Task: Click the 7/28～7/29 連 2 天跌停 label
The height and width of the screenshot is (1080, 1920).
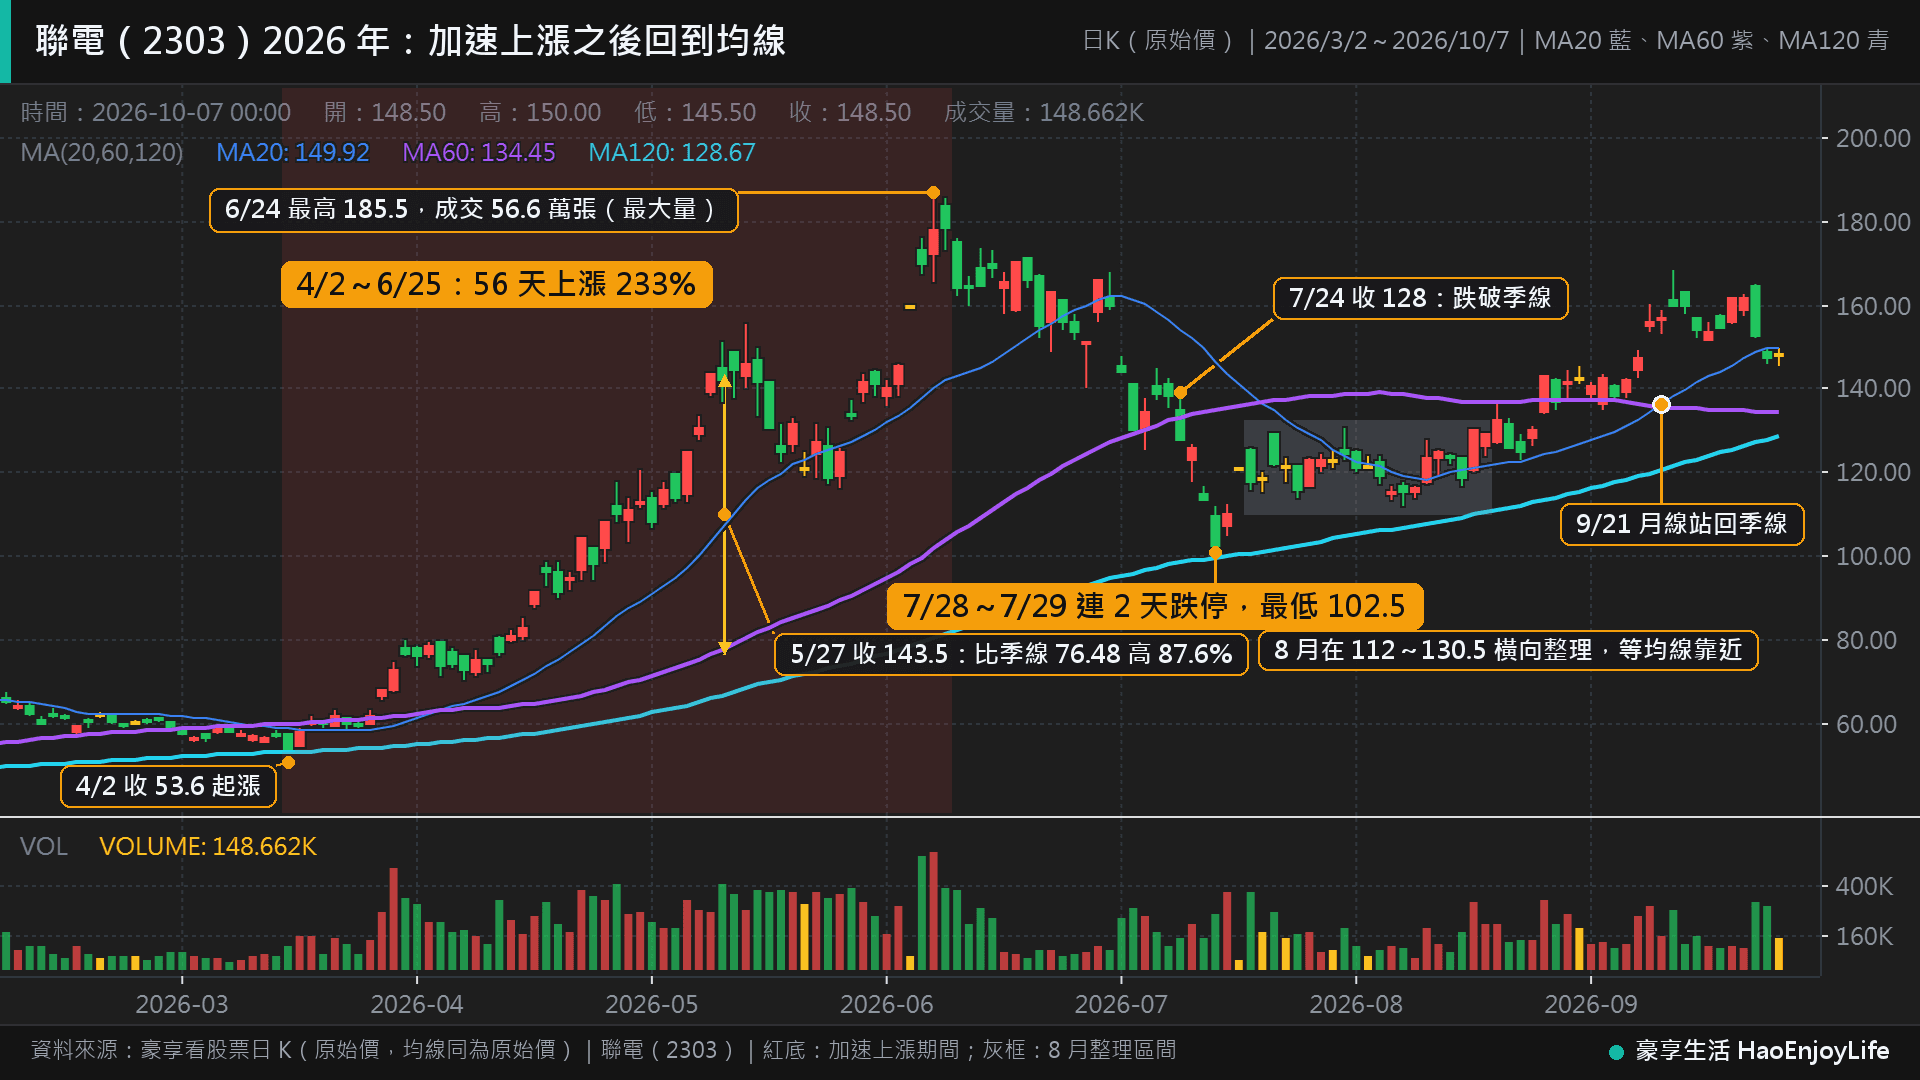Action: click(1155, 606)
